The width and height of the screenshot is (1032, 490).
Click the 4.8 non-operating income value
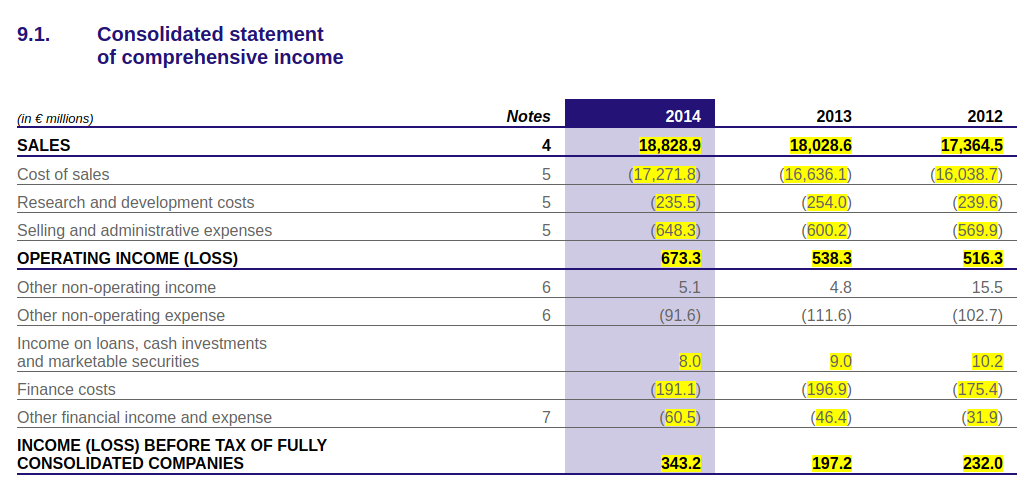tap(840, 288)
